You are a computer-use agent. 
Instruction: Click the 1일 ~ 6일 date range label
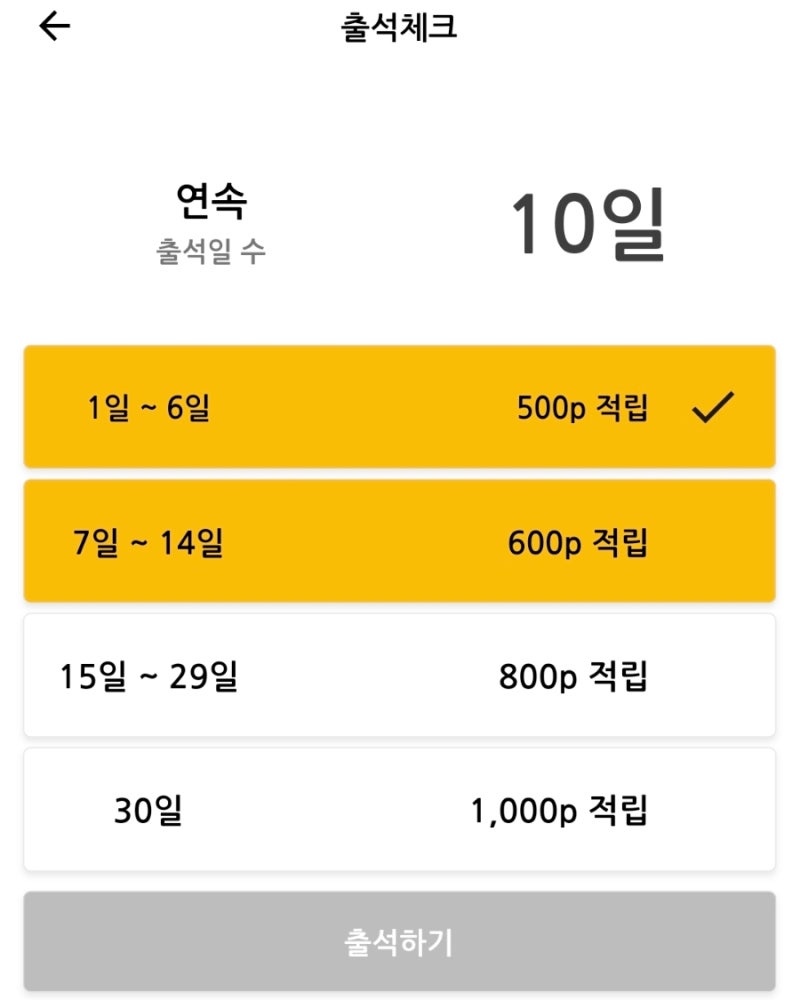pos(149,408)
